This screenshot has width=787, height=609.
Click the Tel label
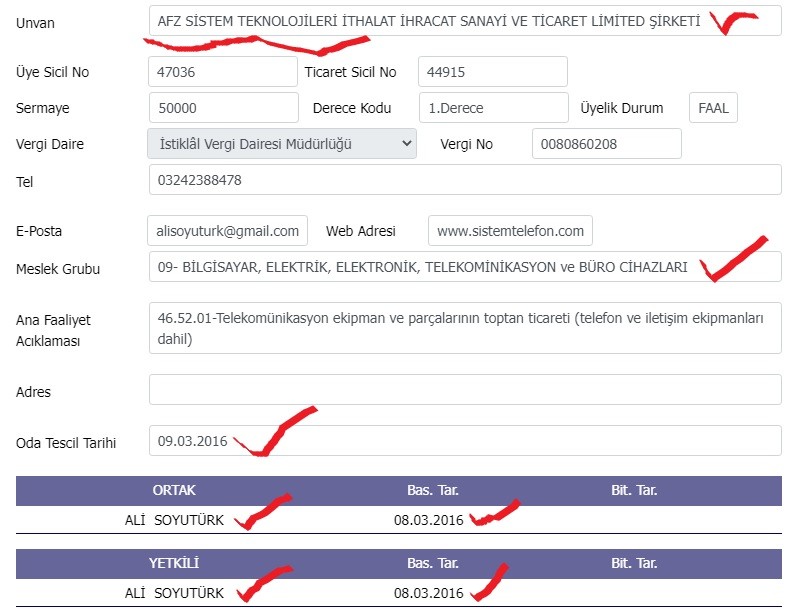tap(24, 182)
